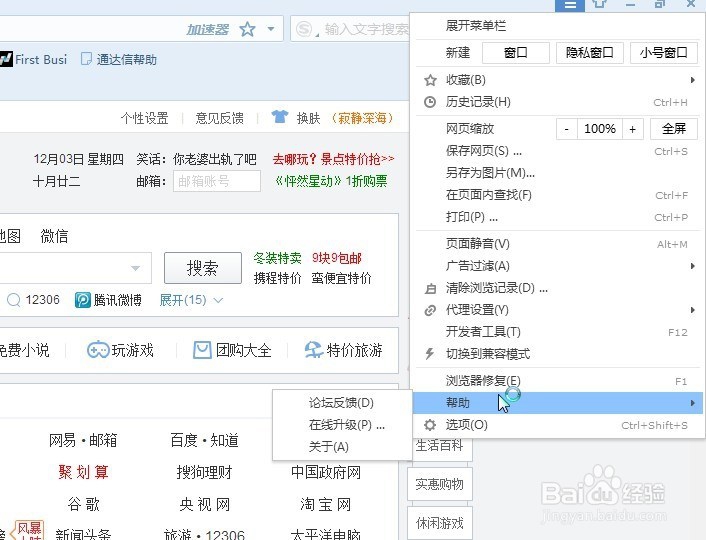Open the search box dropdown arrow
706x540 pixels.
tap(135, 268)
